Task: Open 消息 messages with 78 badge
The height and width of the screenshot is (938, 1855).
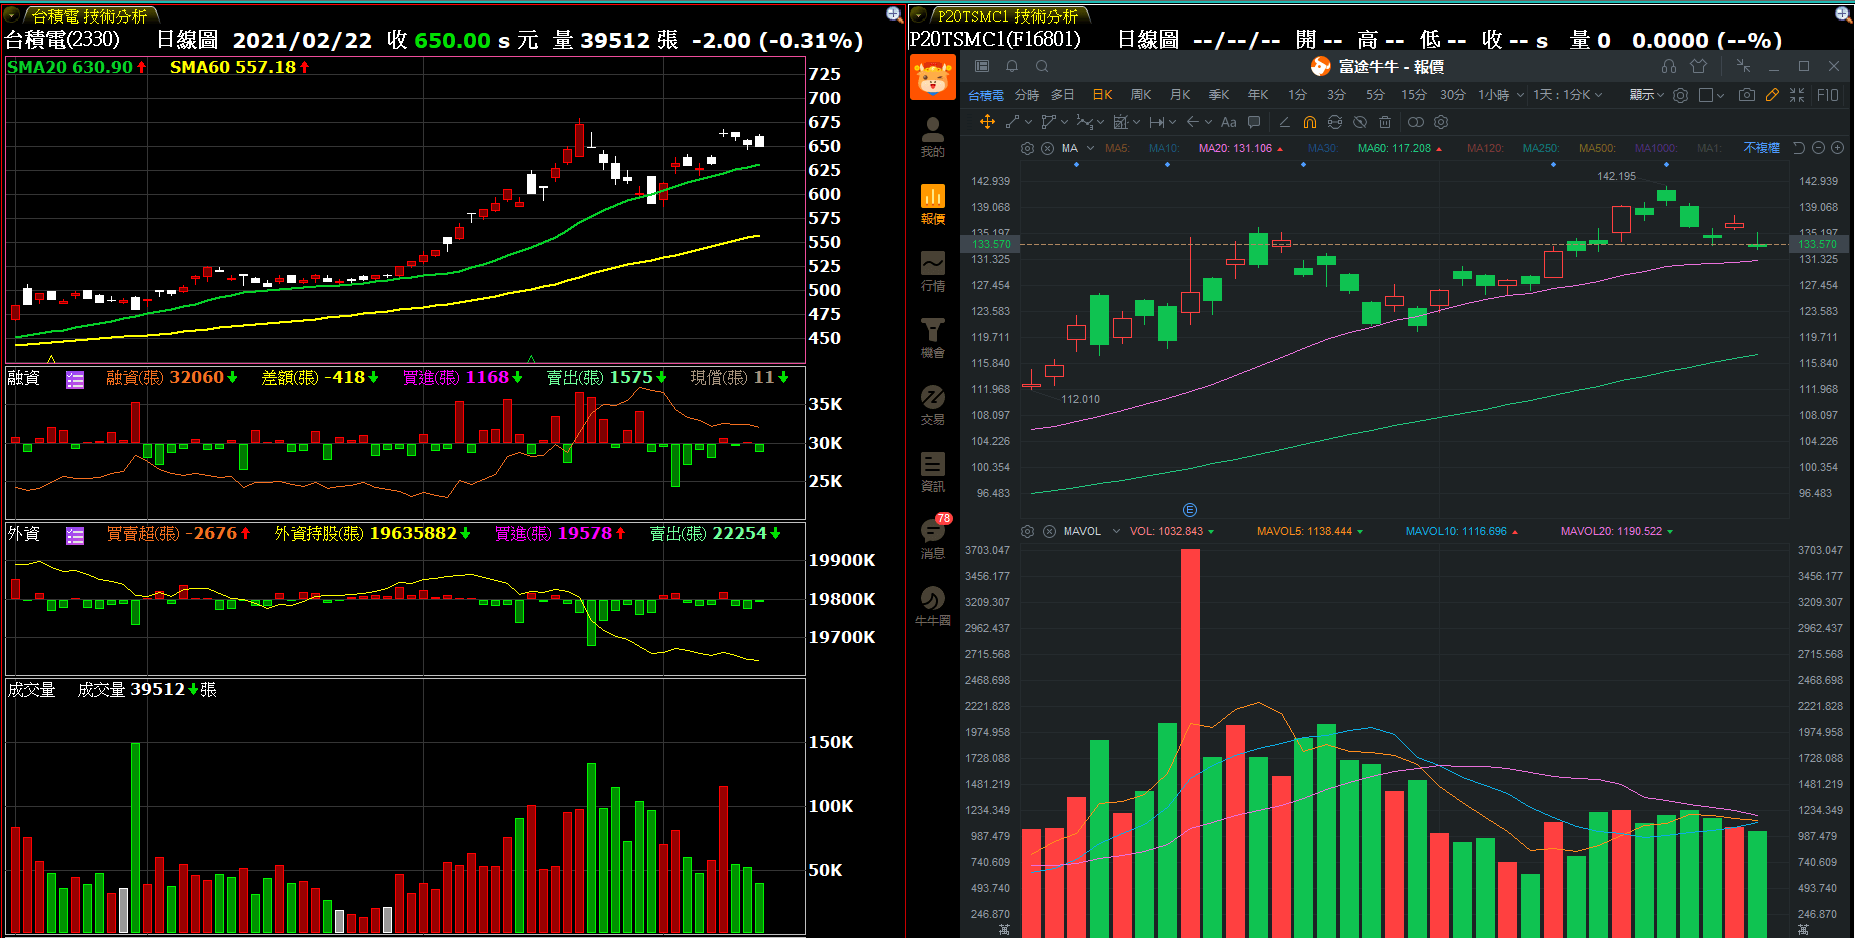Action: [x=932, y=539]
